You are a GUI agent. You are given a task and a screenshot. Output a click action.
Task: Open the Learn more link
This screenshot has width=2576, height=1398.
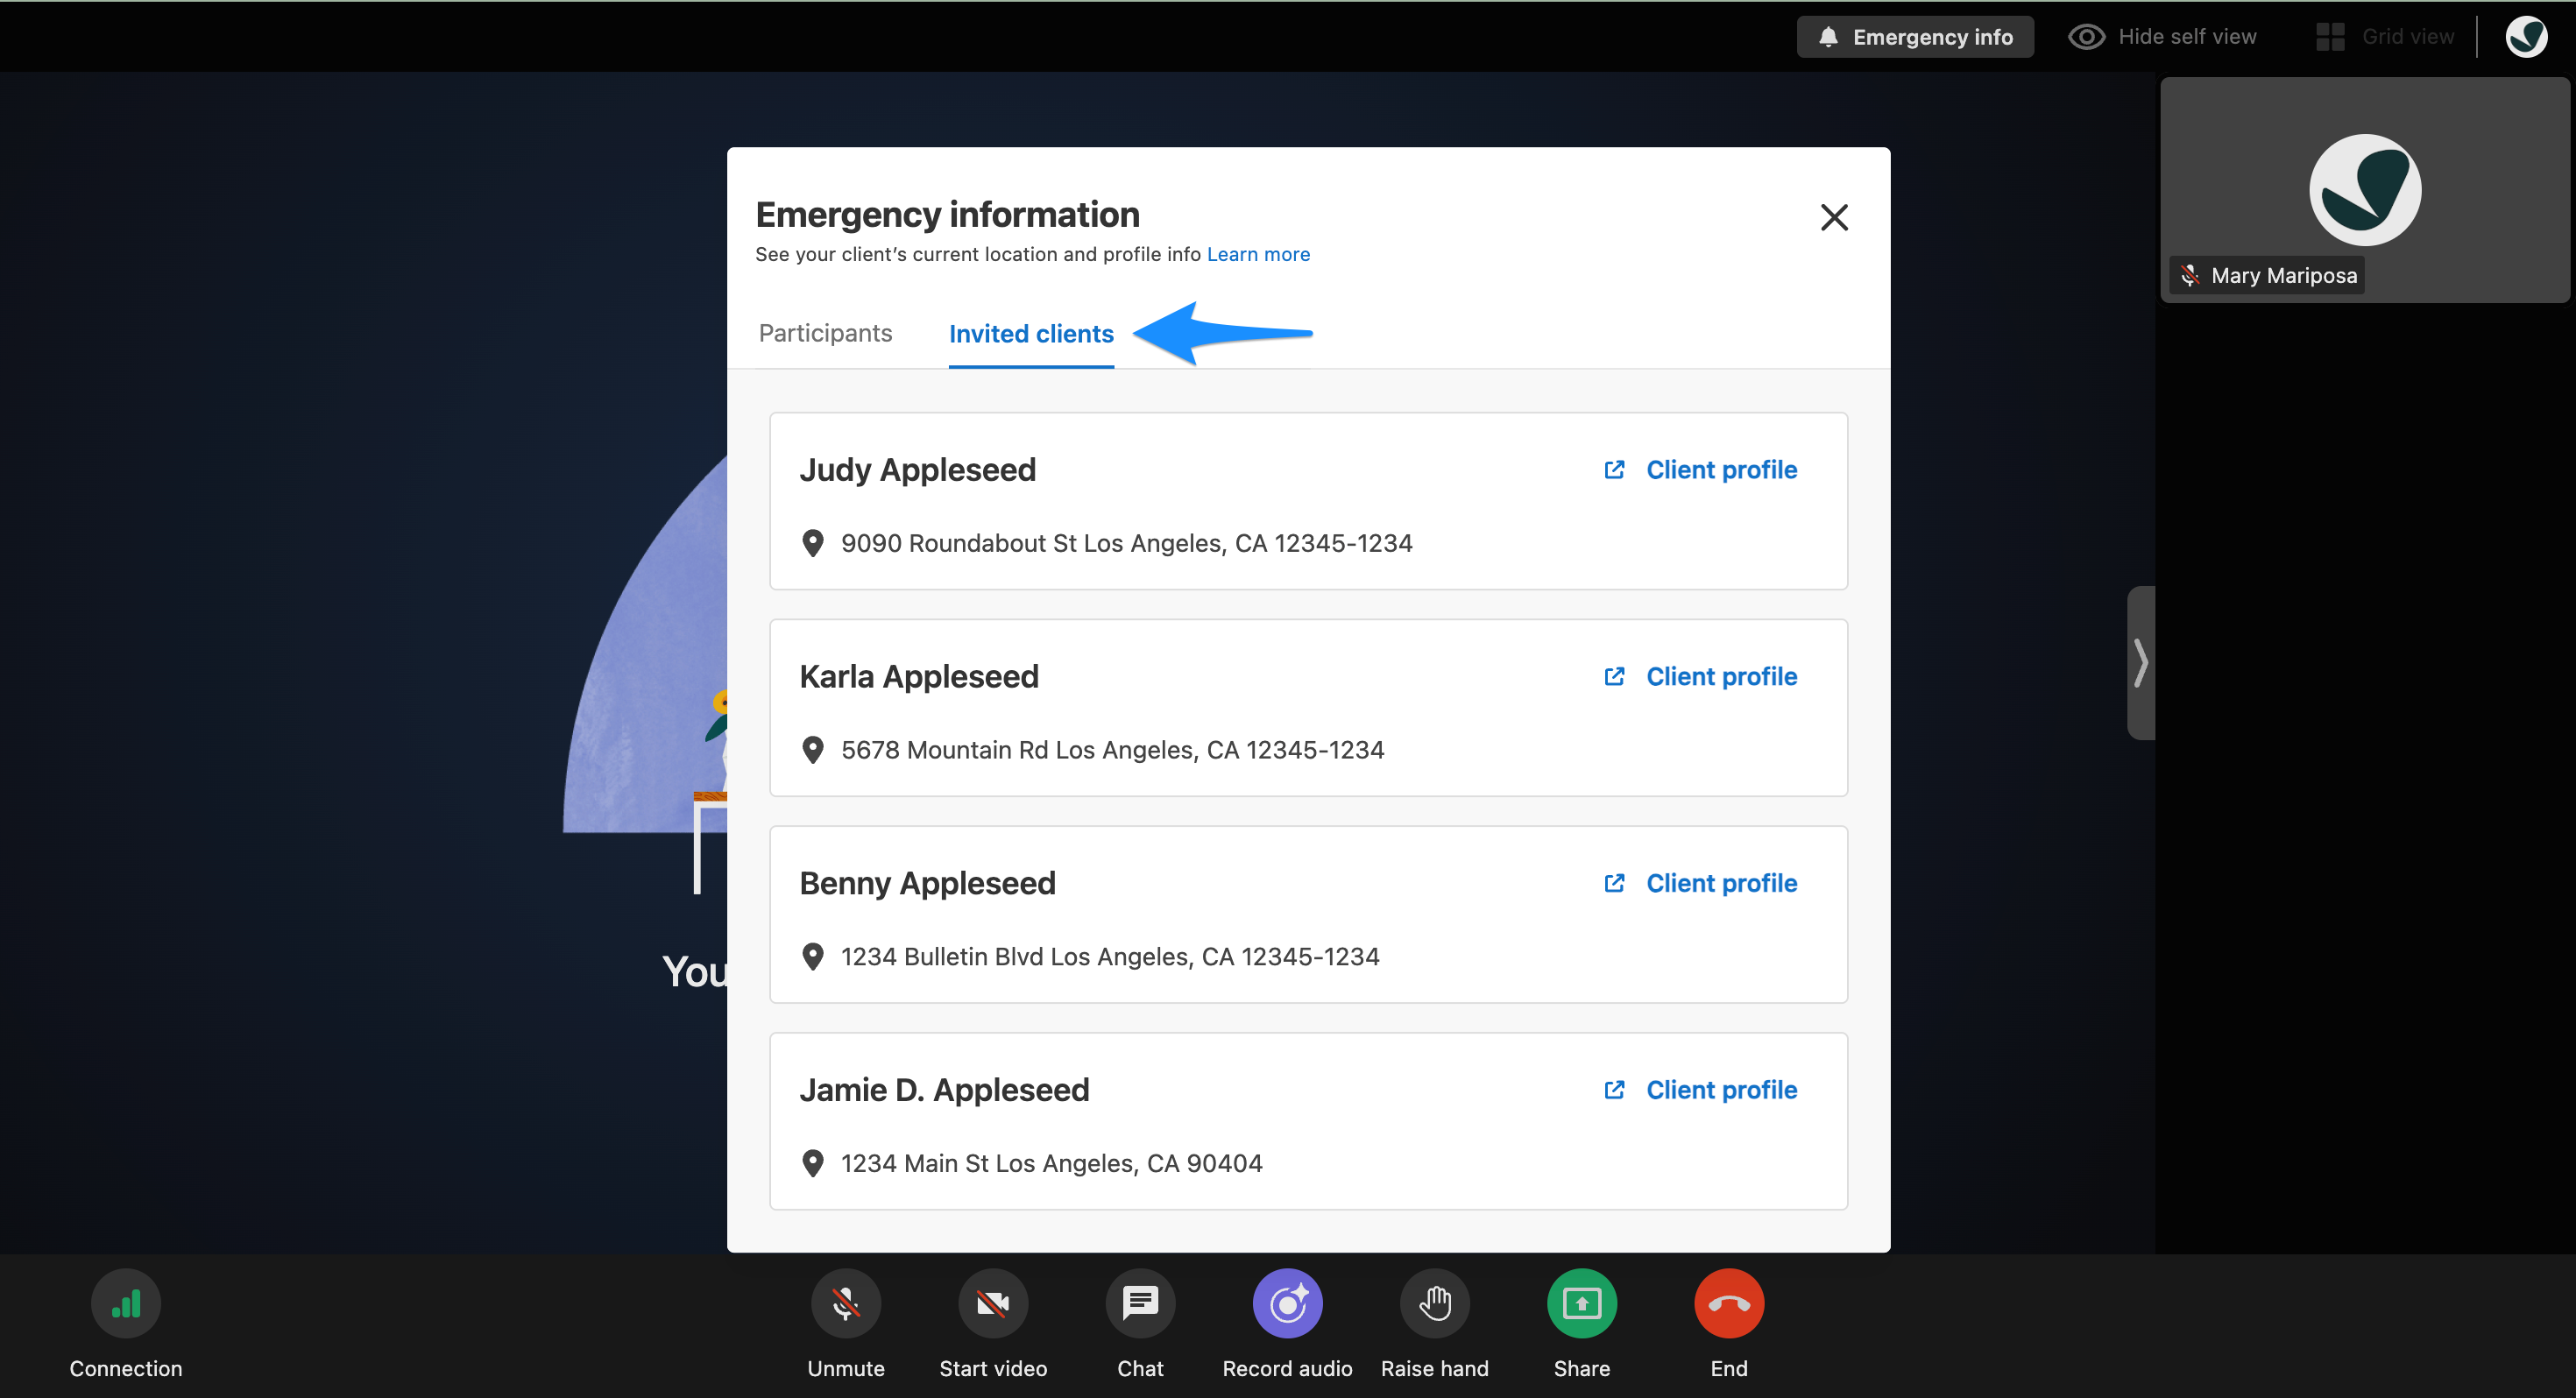1258,254
